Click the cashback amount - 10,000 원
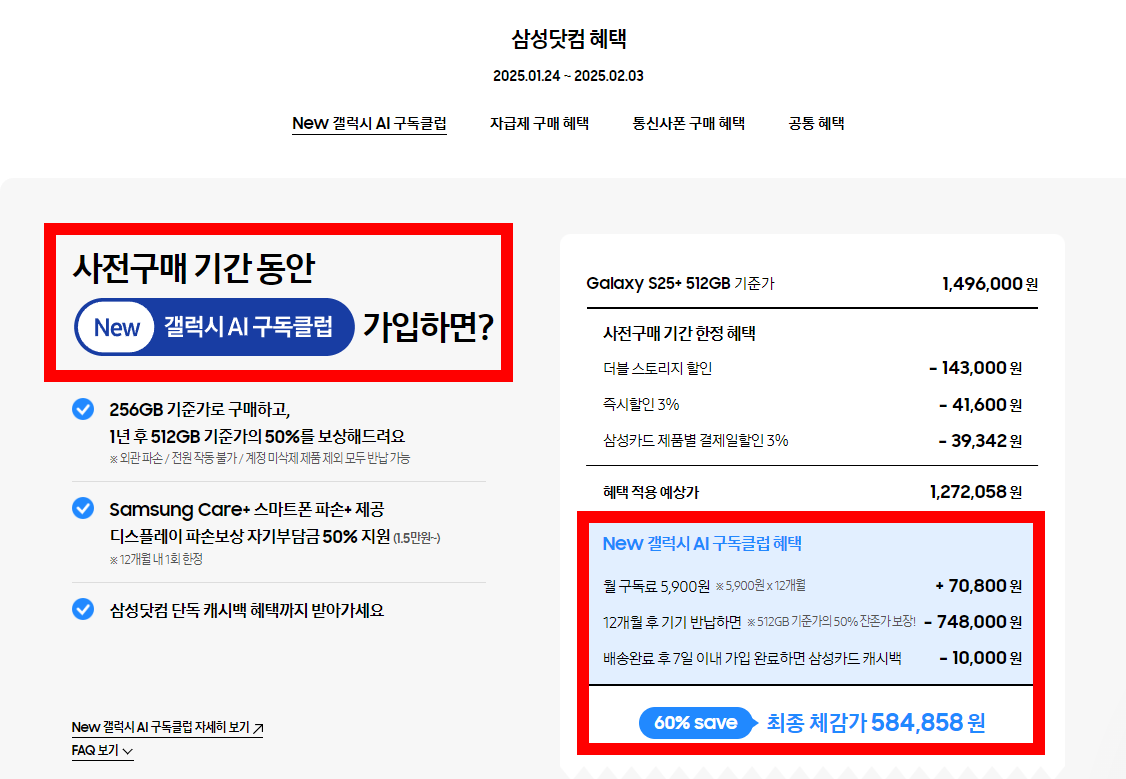 tap(981, 658)
